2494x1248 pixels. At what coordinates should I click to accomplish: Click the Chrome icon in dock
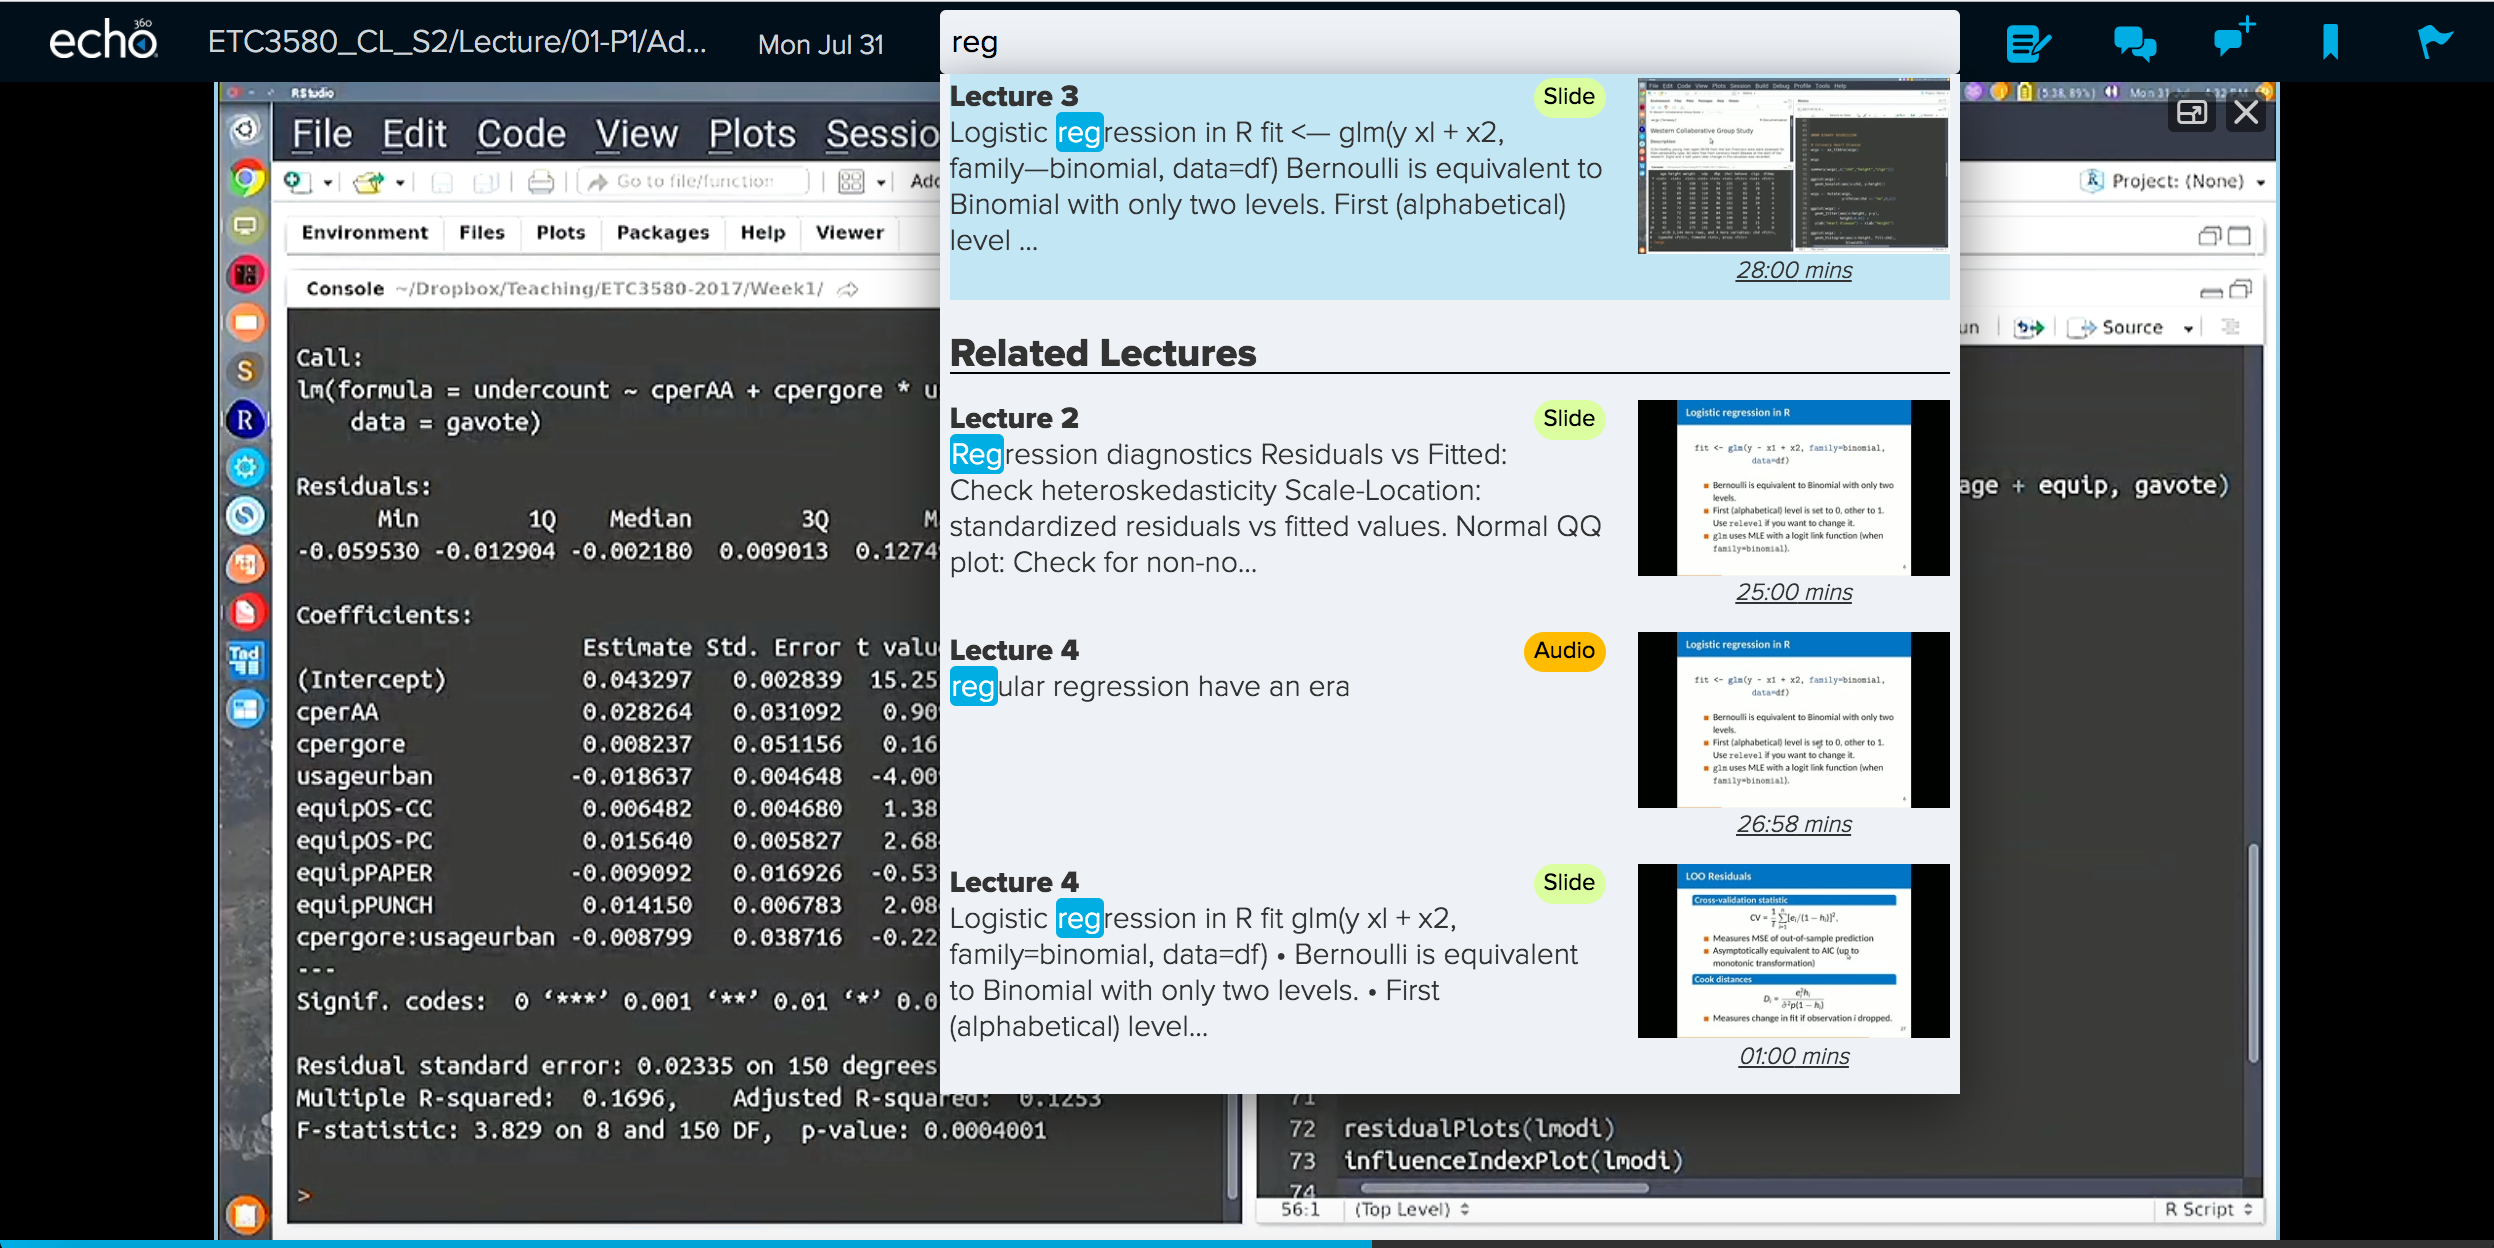245,179
